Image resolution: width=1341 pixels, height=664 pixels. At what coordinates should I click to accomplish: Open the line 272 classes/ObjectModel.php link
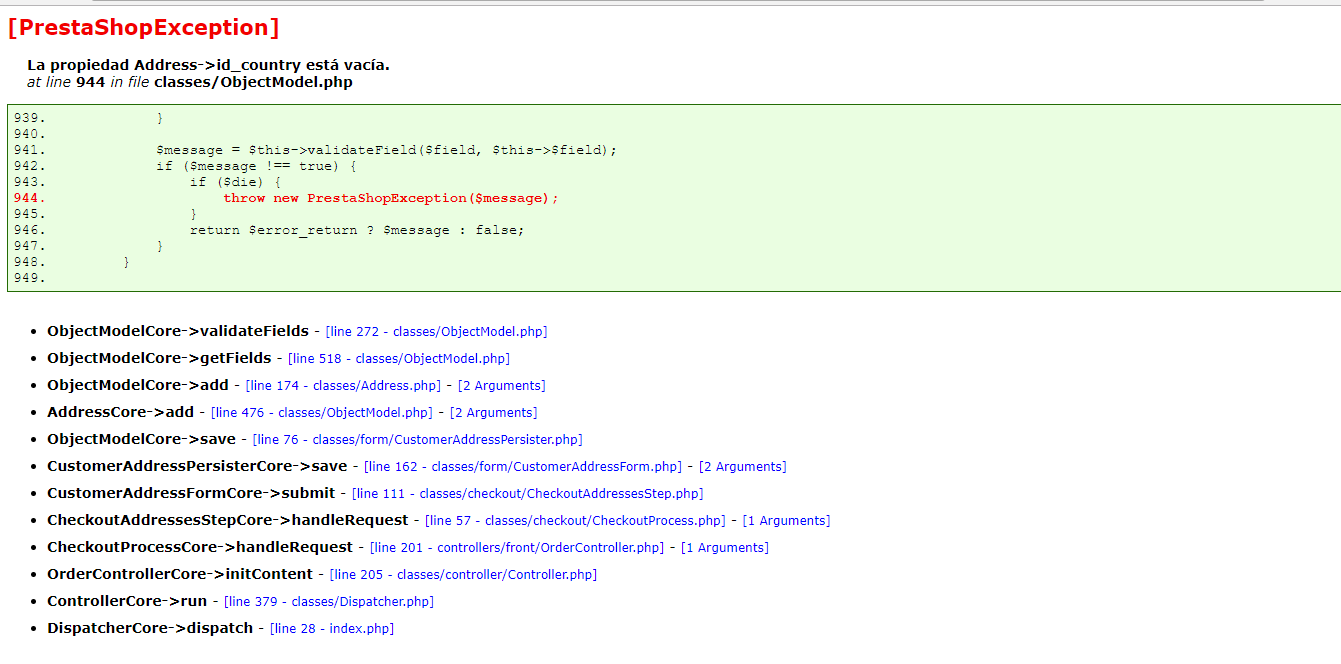point(436,331)
